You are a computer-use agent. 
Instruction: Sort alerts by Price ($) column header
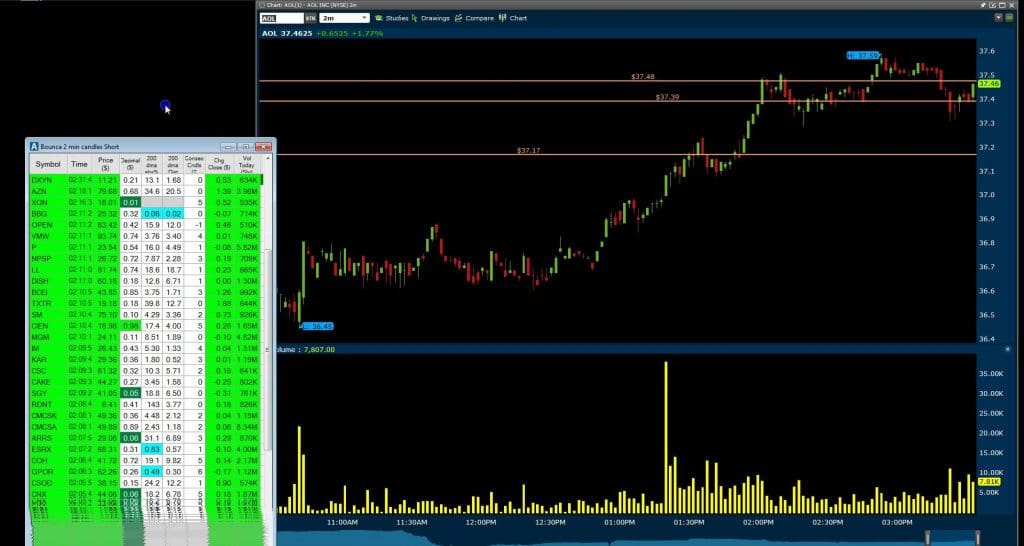(106, 165)
